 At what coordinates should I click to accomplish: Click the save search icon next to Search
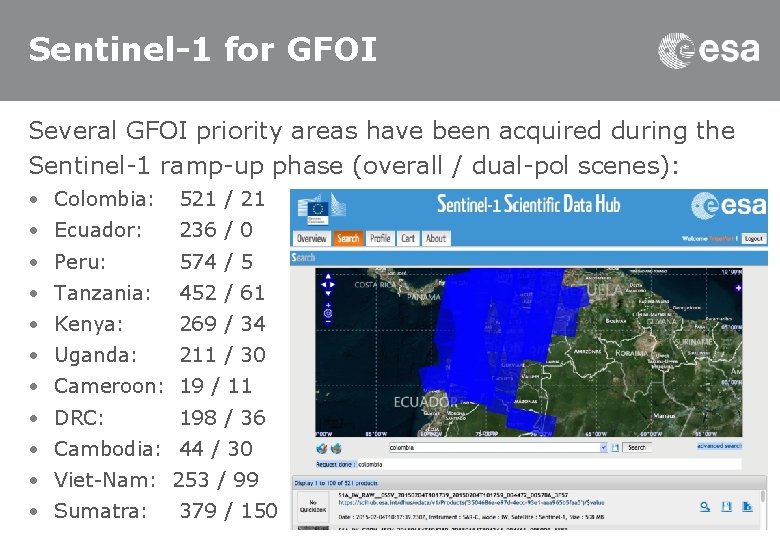[x=615, y=448]
